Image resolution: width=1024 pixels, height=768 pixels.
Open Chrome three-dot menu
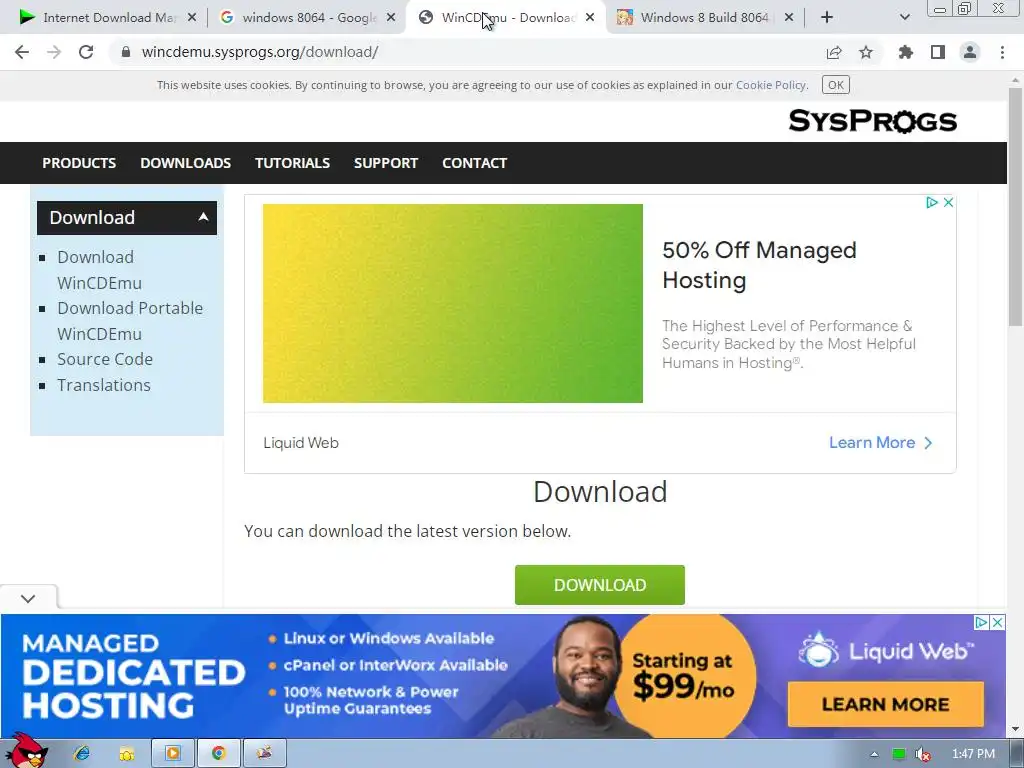[x=1002, y=52]
